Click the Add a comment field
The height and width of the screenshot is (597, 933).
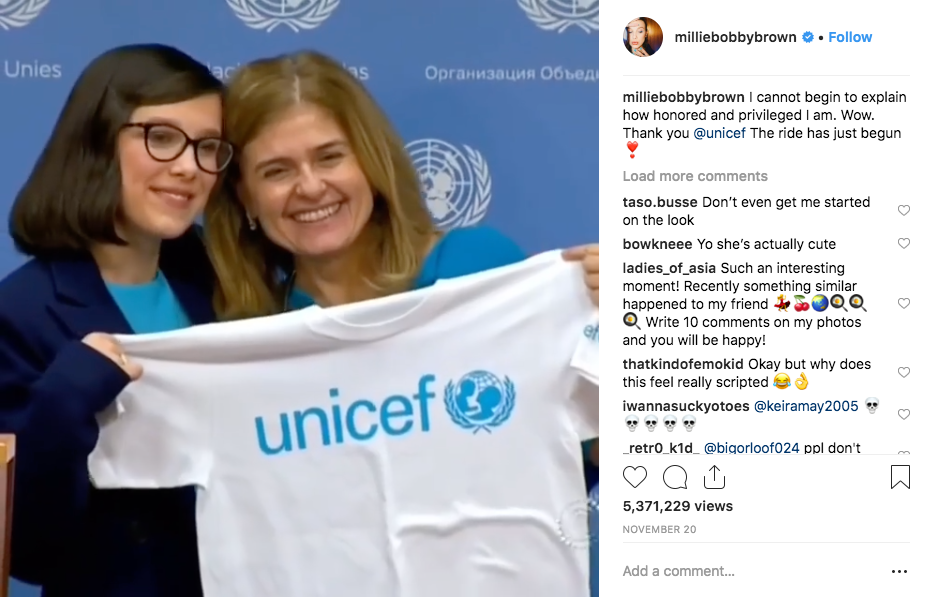pyautogui.click(x=750, y=571)
